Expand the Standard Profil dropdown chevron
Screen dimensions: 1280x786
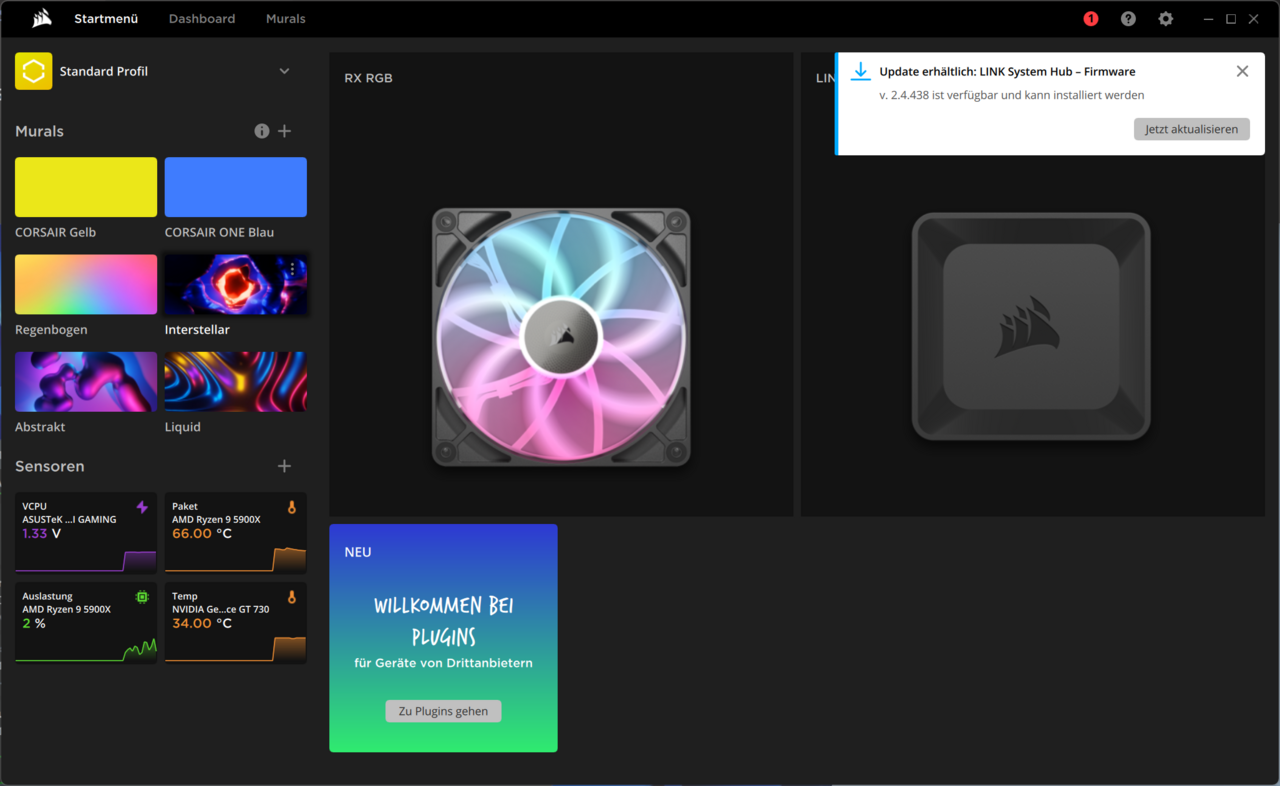pos(284,71)
